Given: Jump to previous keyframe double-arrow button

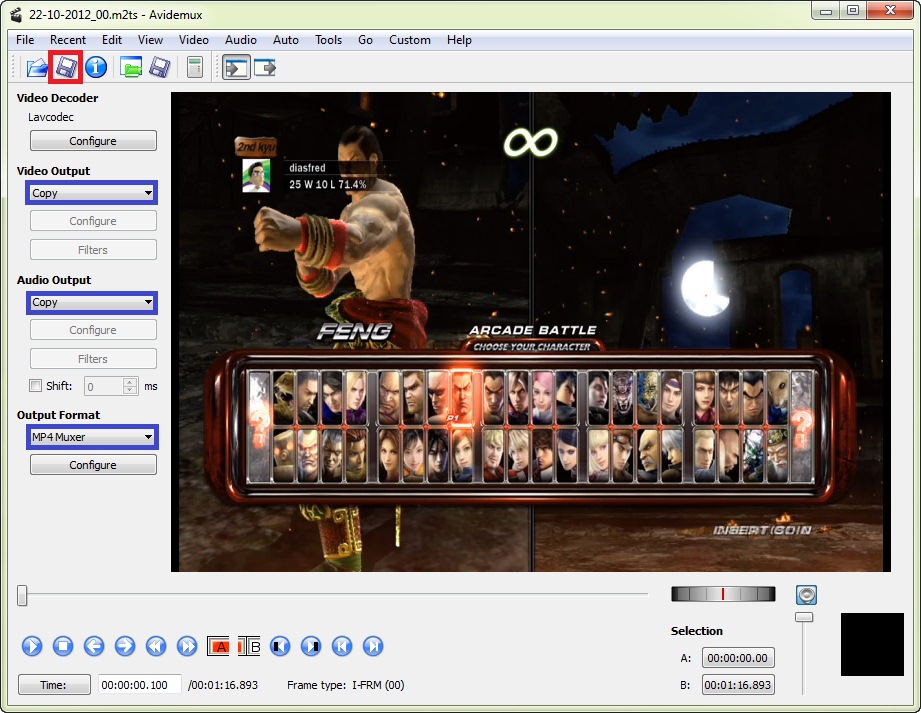Looking at the screenshot, I should point(156,646).
